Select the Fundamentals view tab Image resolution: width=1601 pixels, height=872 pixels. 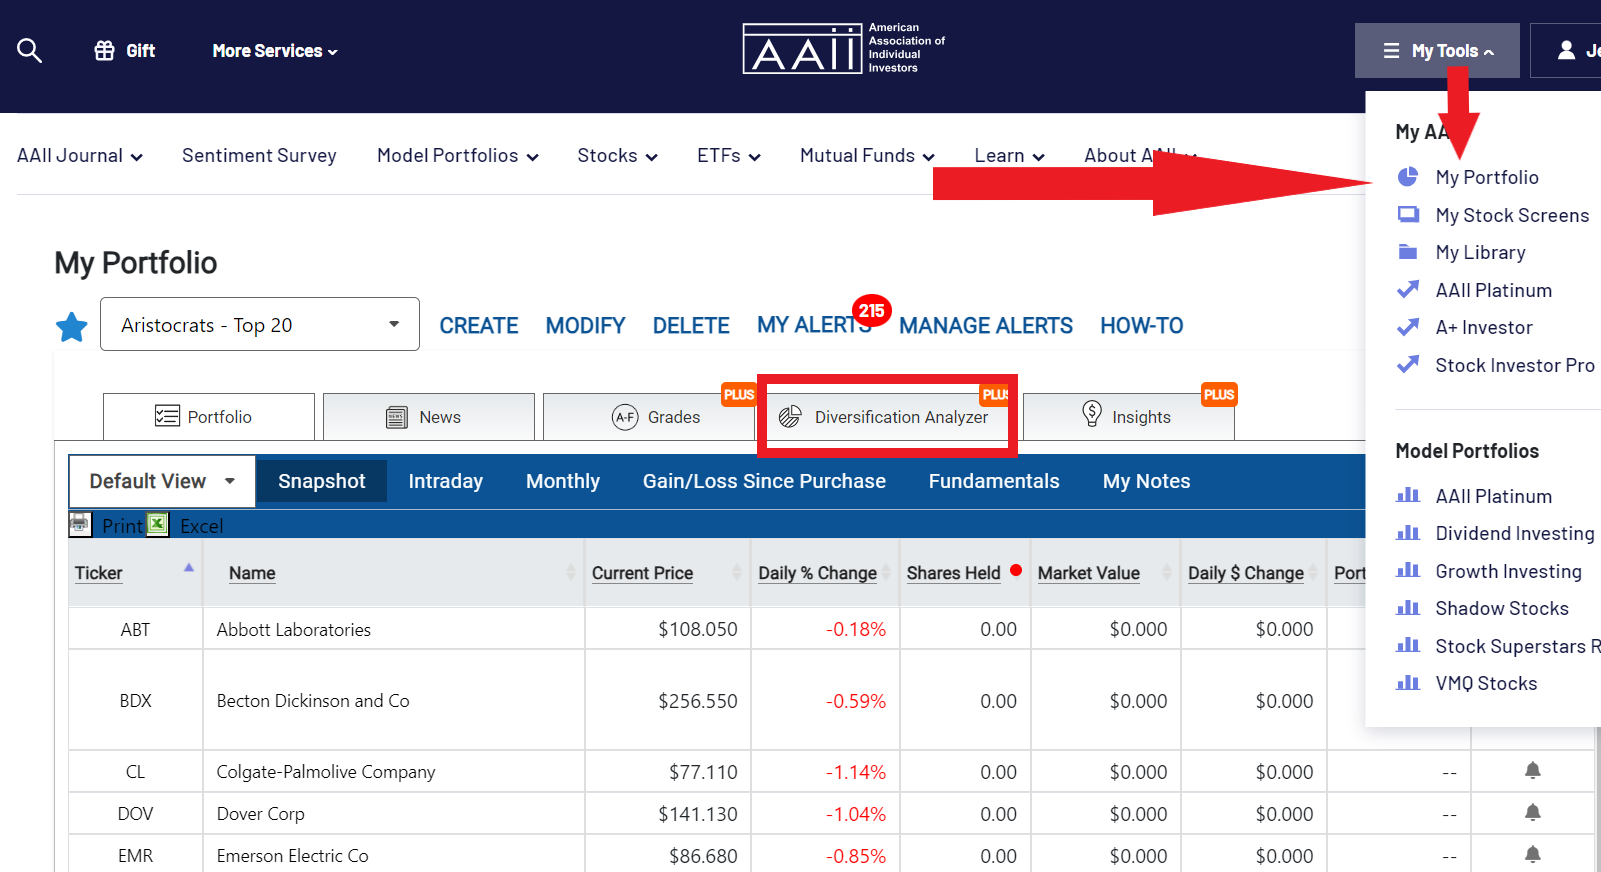click(994, 481)
